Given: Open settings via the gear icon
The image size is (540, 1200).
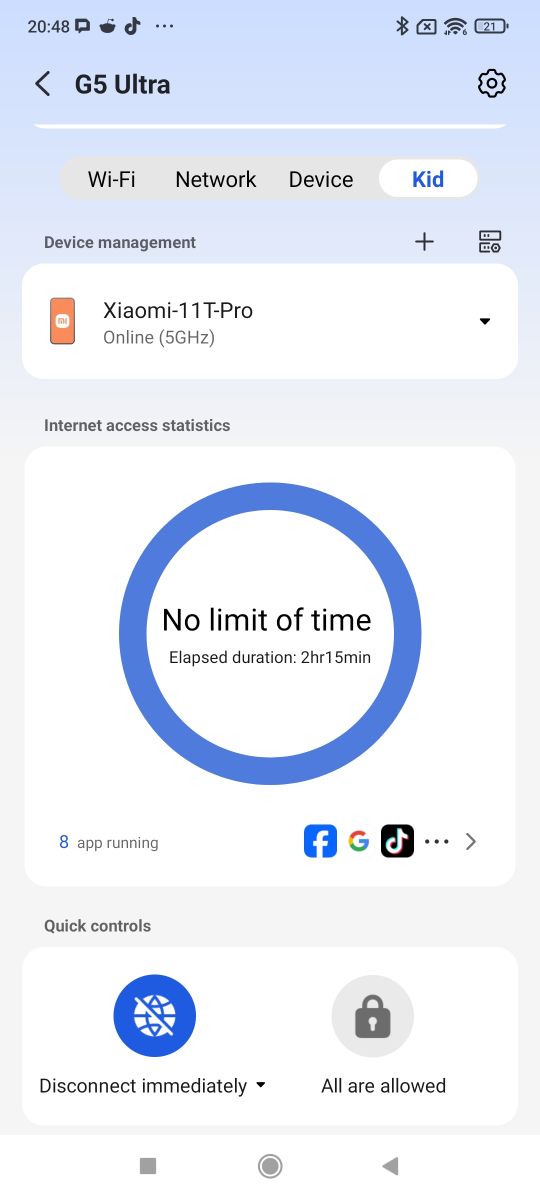Looking at the screenshot, I should tap(491, 84).
